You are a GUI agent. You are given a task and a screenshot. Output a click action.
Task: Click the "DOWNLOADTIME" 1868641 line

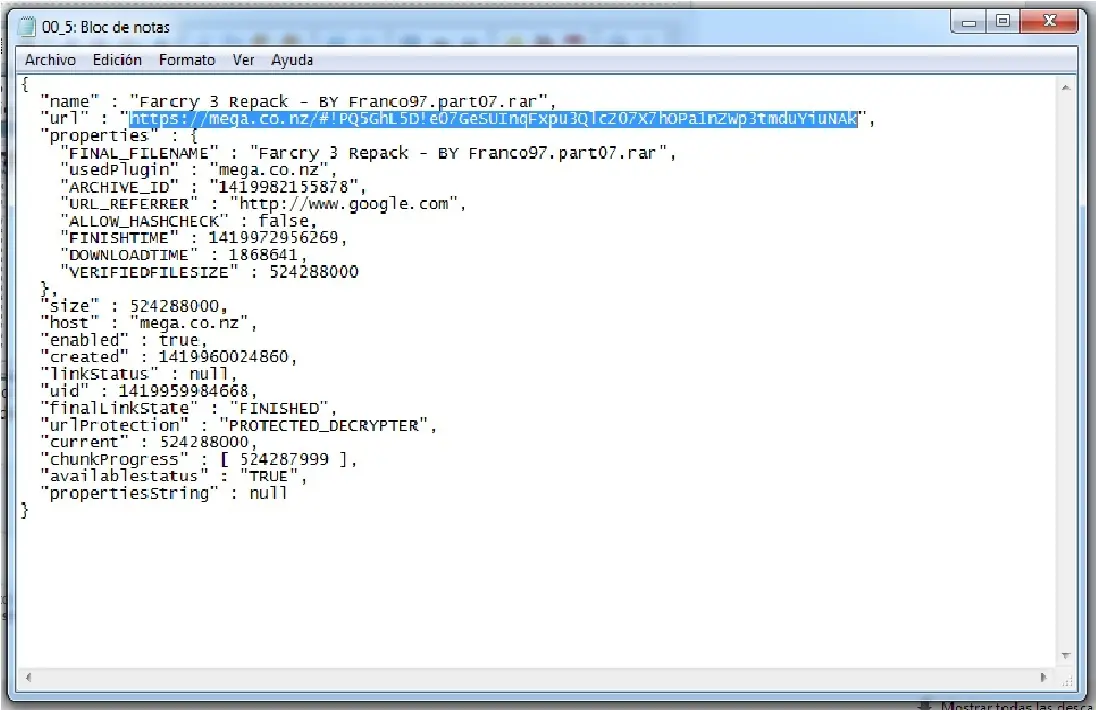pos(183,255)
